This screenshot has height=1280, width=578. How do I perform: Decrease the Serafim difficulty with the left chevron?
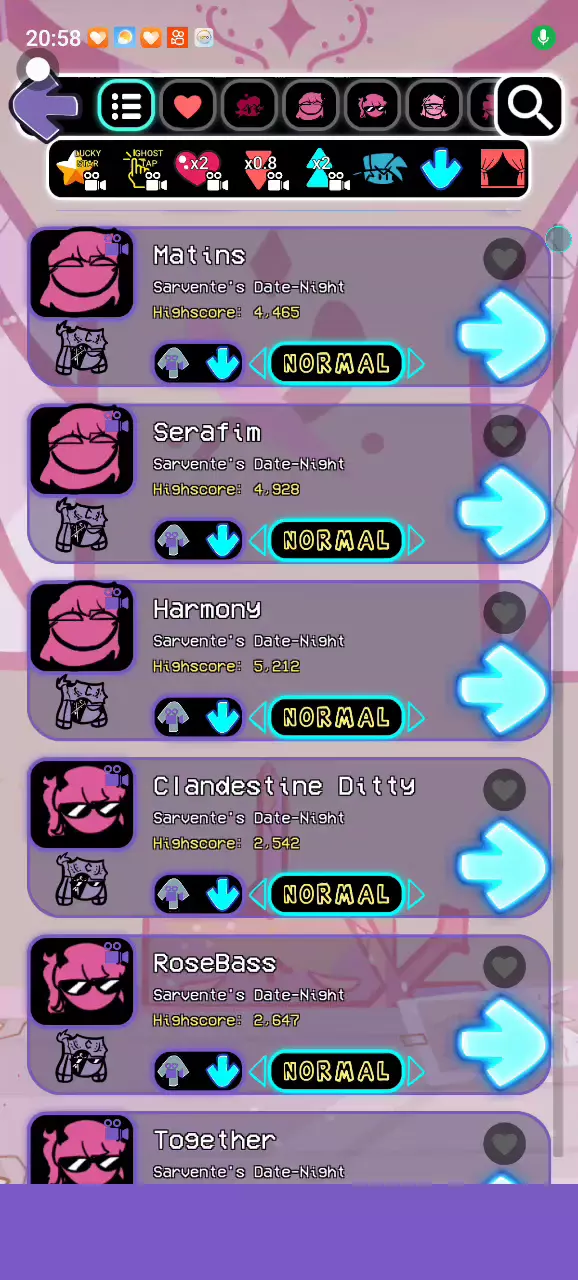pyautogui.click(x=257, y=541)
